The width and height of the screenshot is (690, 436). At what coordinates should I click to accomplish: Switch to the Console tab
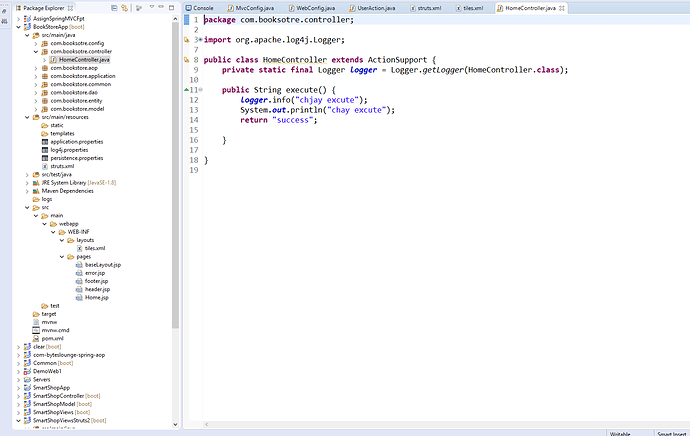(202, 8)
